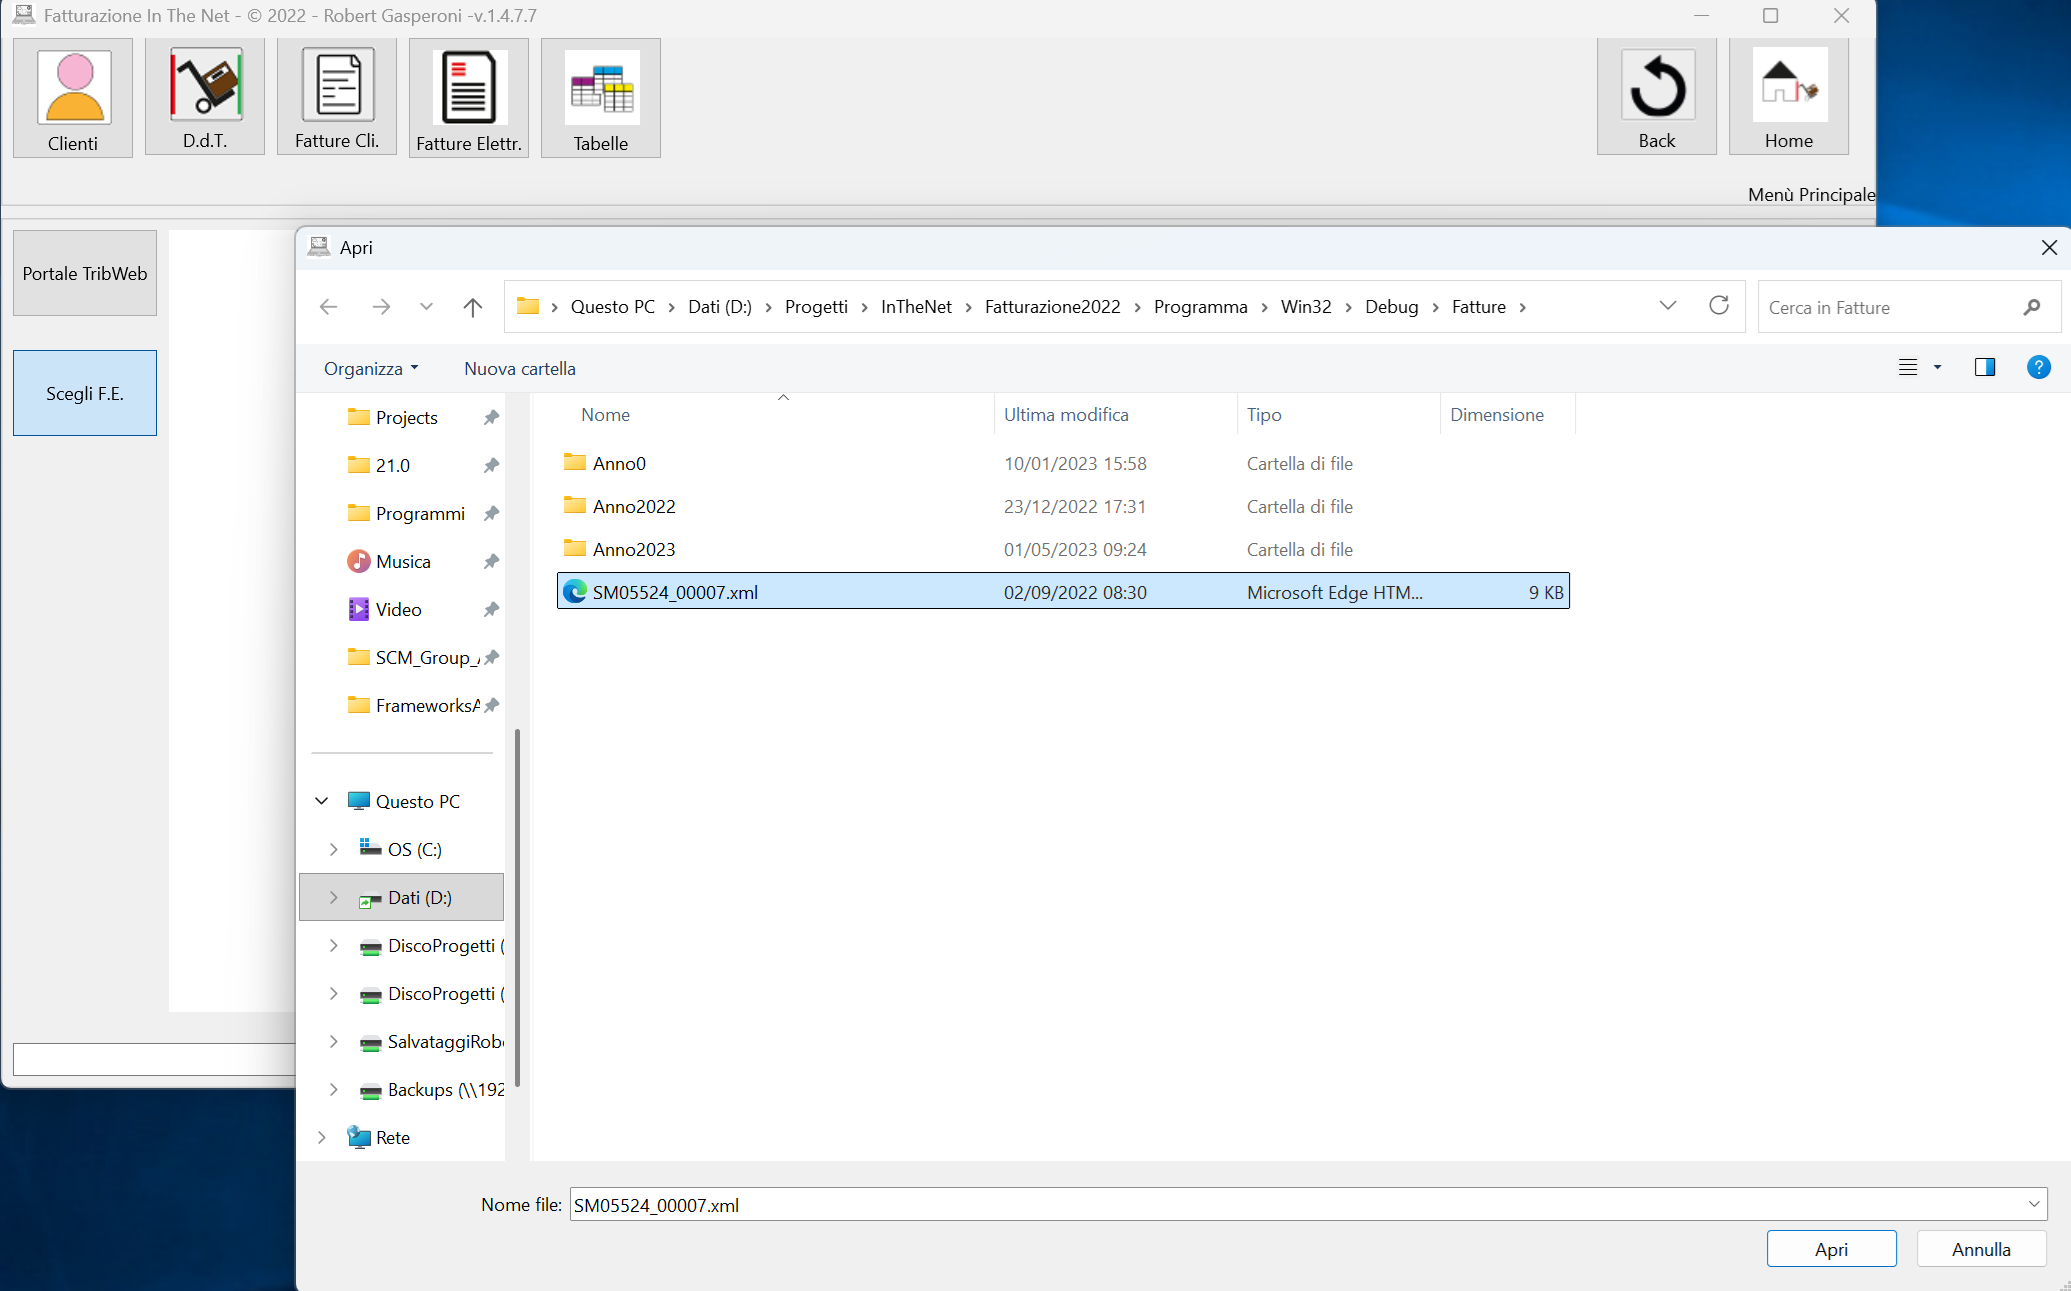2071x1291 pixels.
Task: Go up one folder level
Action: pyautogui.click(x=473, y=307)
